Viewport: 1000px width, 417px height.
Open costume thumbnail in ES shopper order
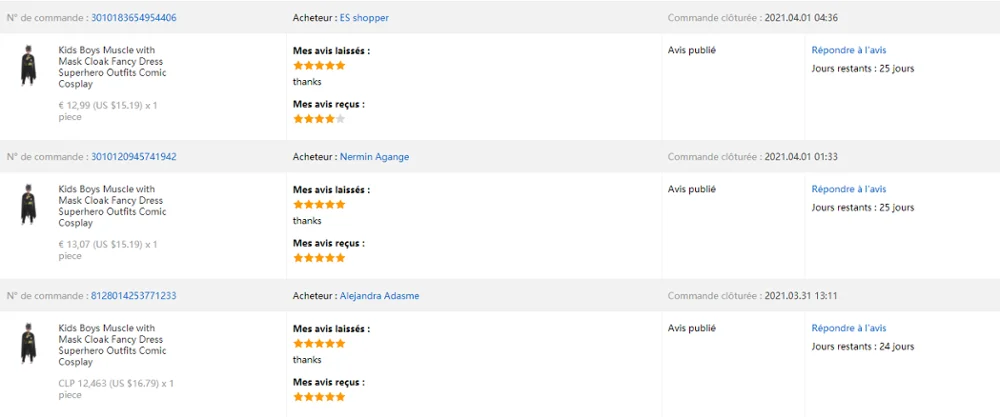[x=28, y=66]
